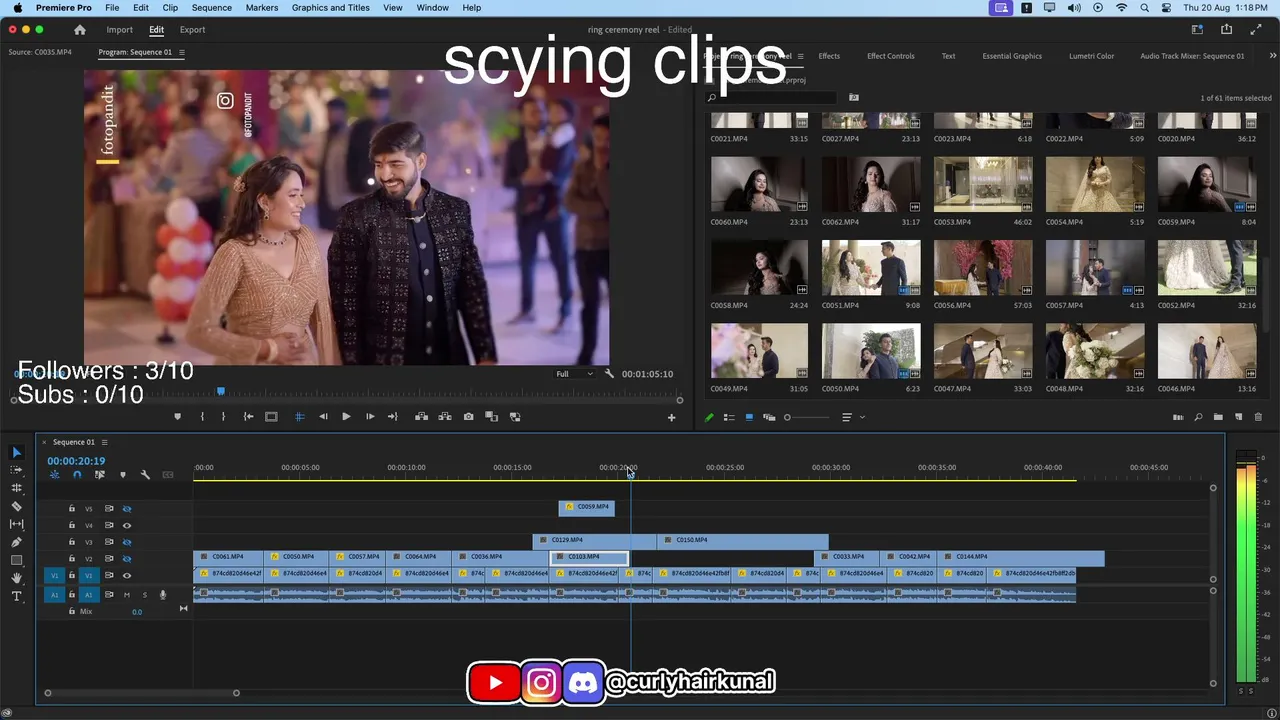Toggle lock on track V5
1280x720 pixels.
pos(71,509)
